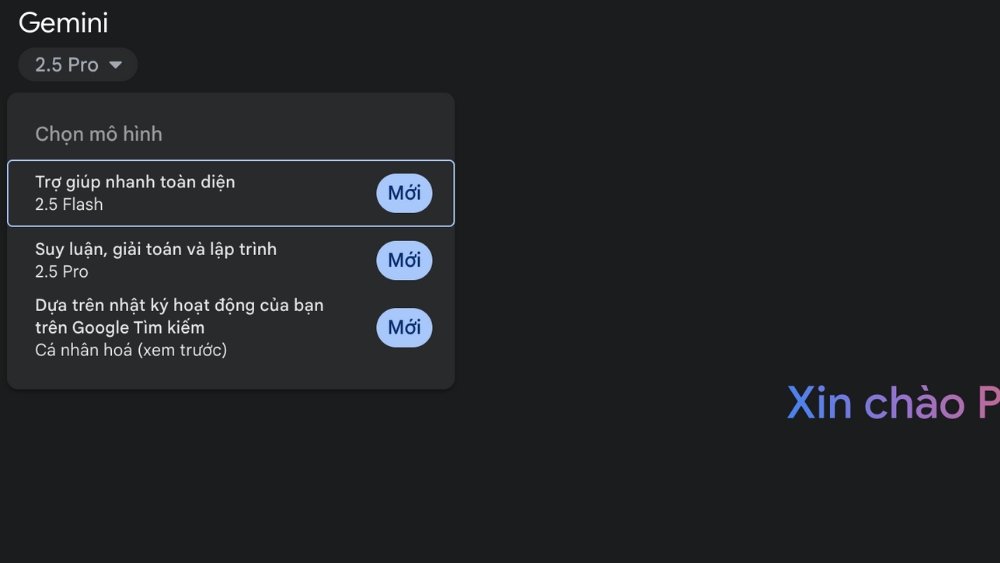Click the Gemini logo title

point(63,22)
